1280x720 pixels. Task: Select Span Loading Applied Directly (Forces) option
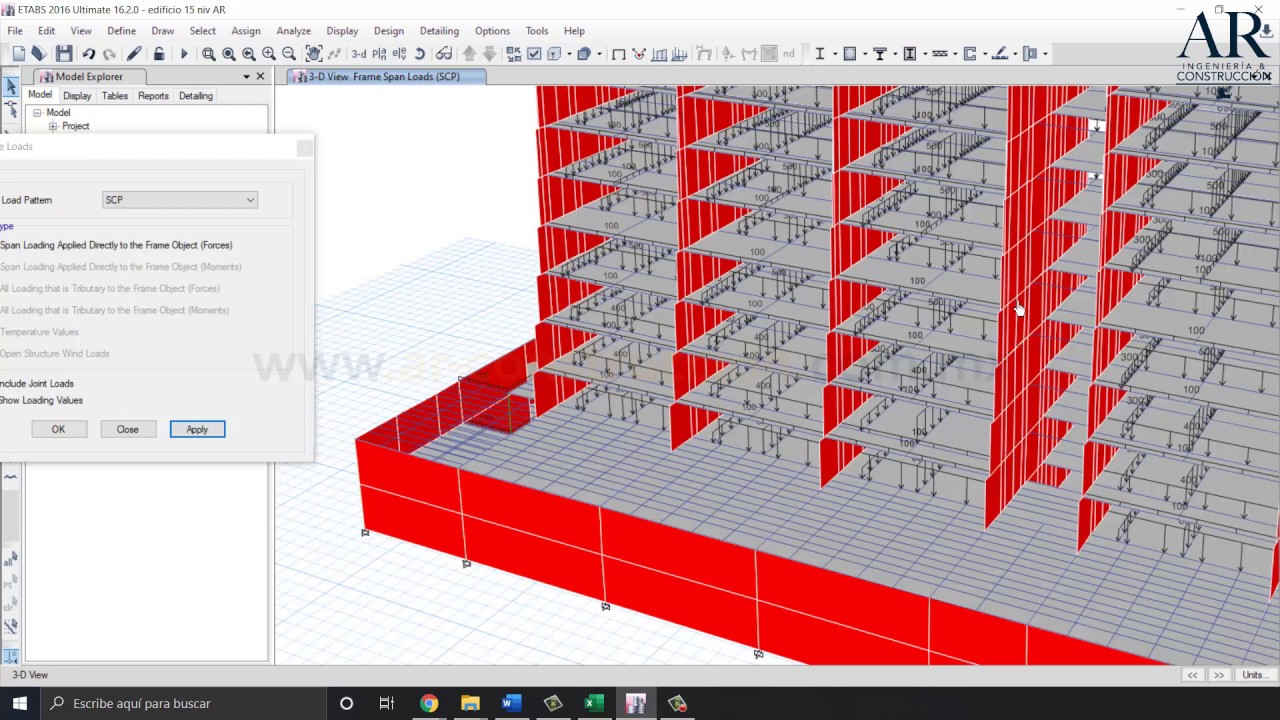pyautogui.click(x=116, y=245)
